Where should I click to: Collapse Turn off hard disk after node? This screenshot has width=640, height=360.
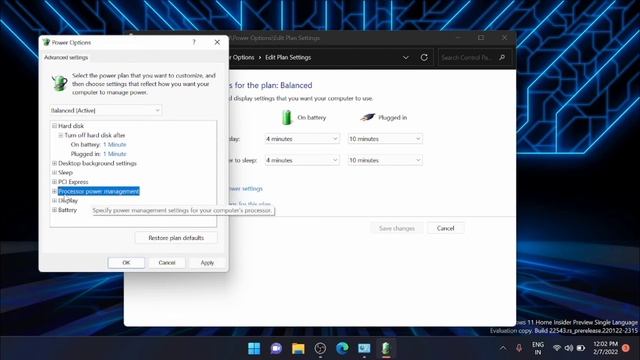click(x=60, y=135)
